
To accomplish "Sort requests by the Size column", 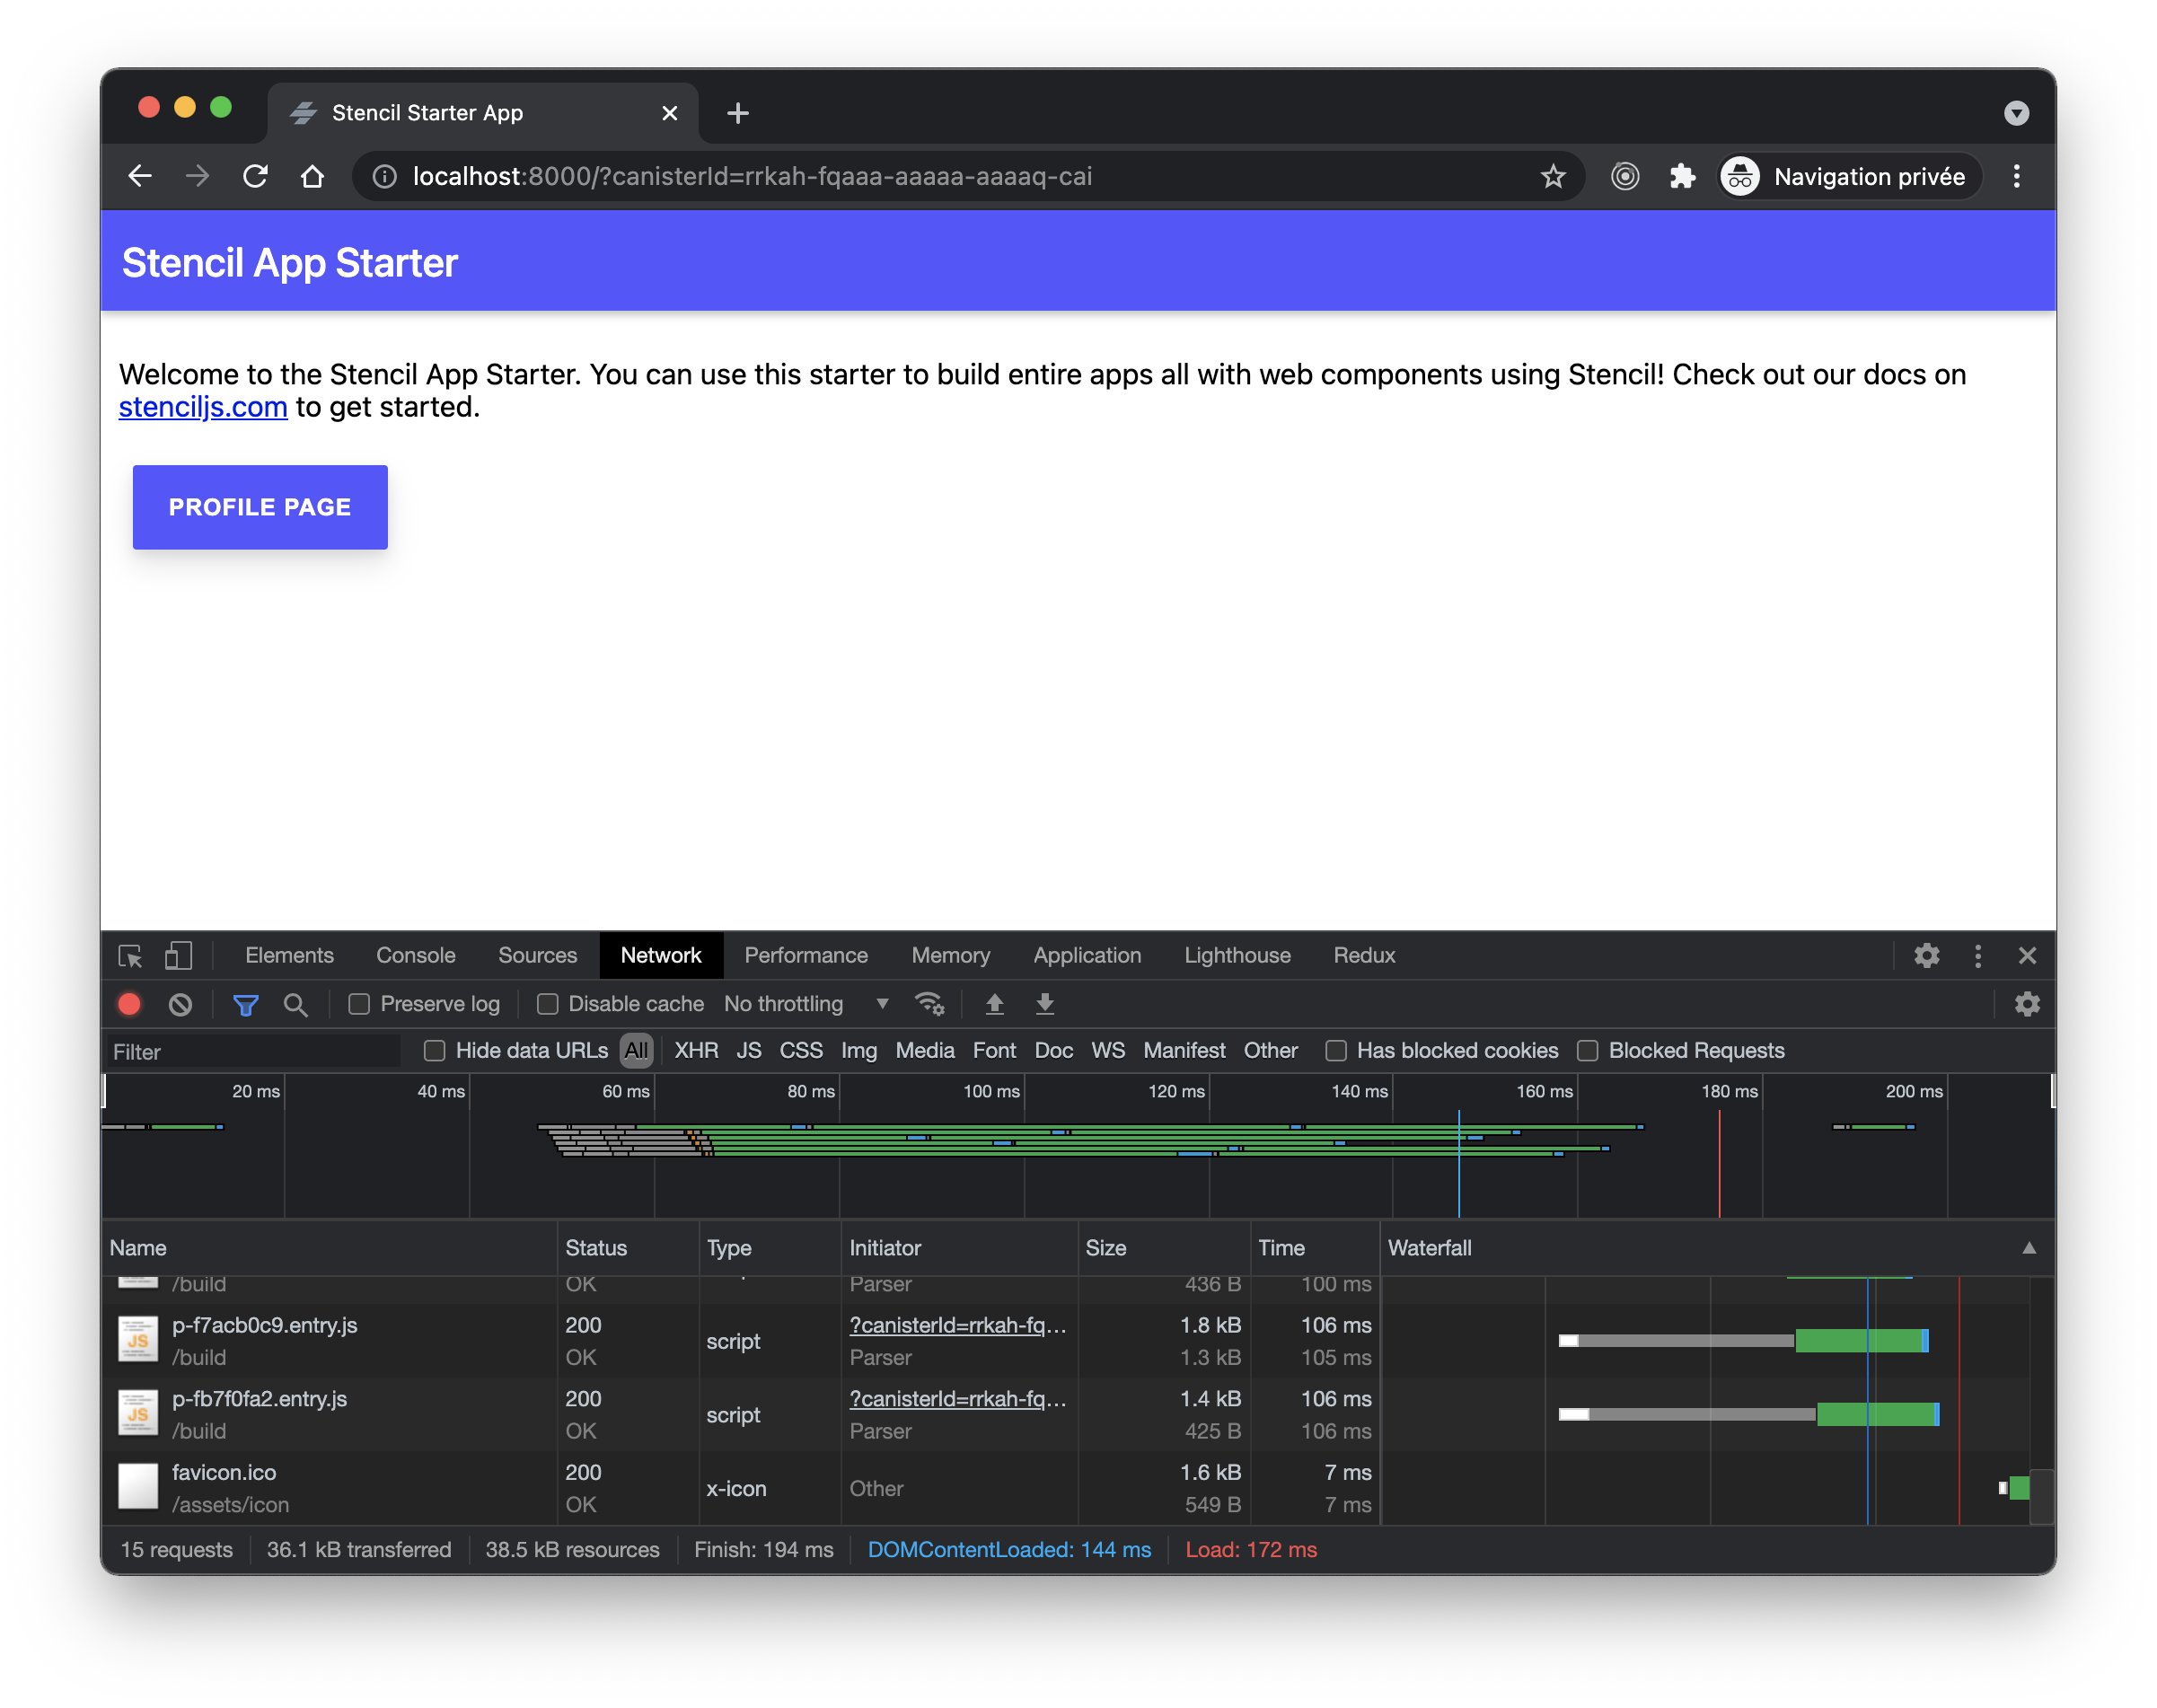I will pos(1163,1247).
